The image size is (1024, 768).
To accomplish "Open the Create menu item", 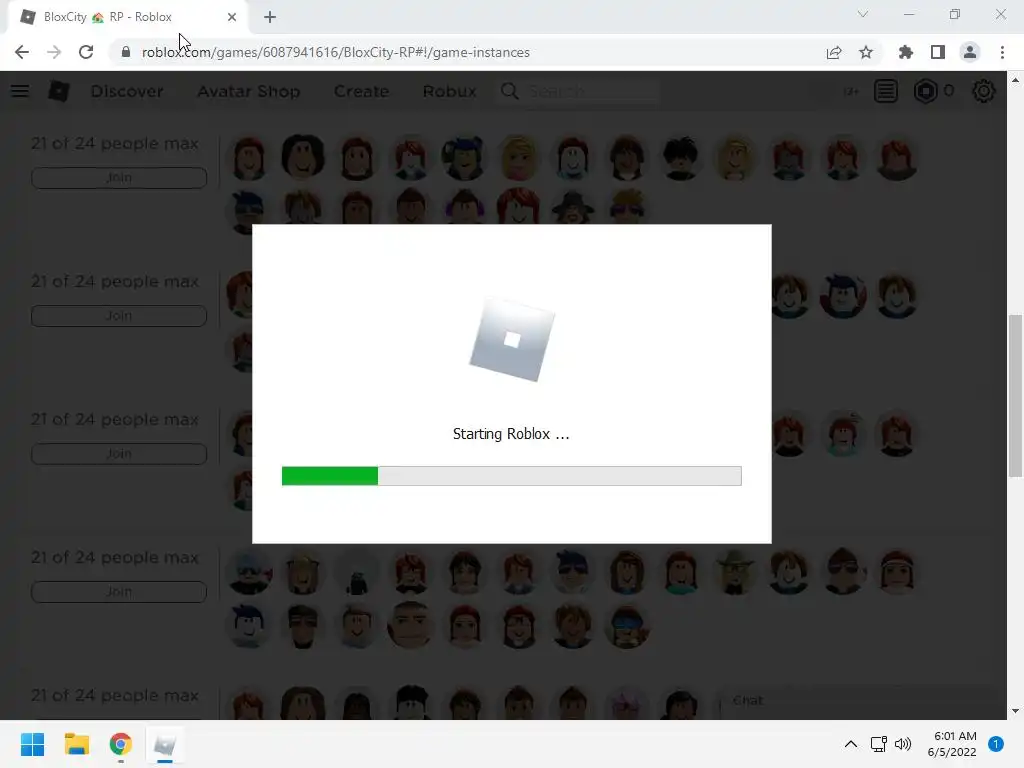I will (361, 91).
